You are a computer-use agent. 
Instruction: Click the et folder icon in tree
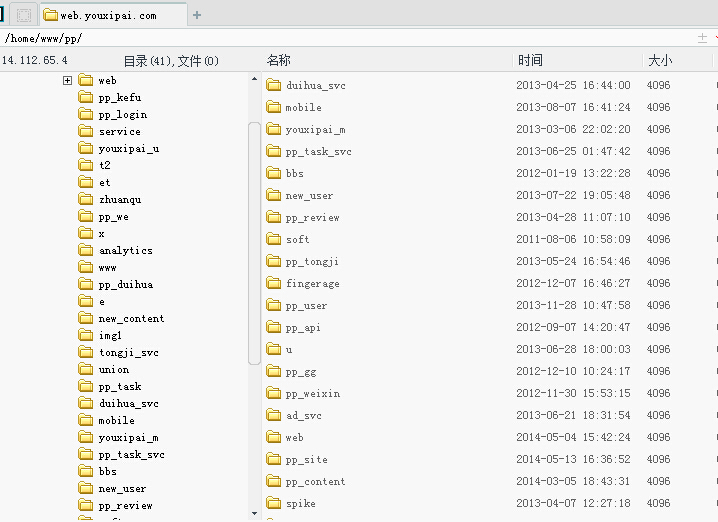click(86, 182)
